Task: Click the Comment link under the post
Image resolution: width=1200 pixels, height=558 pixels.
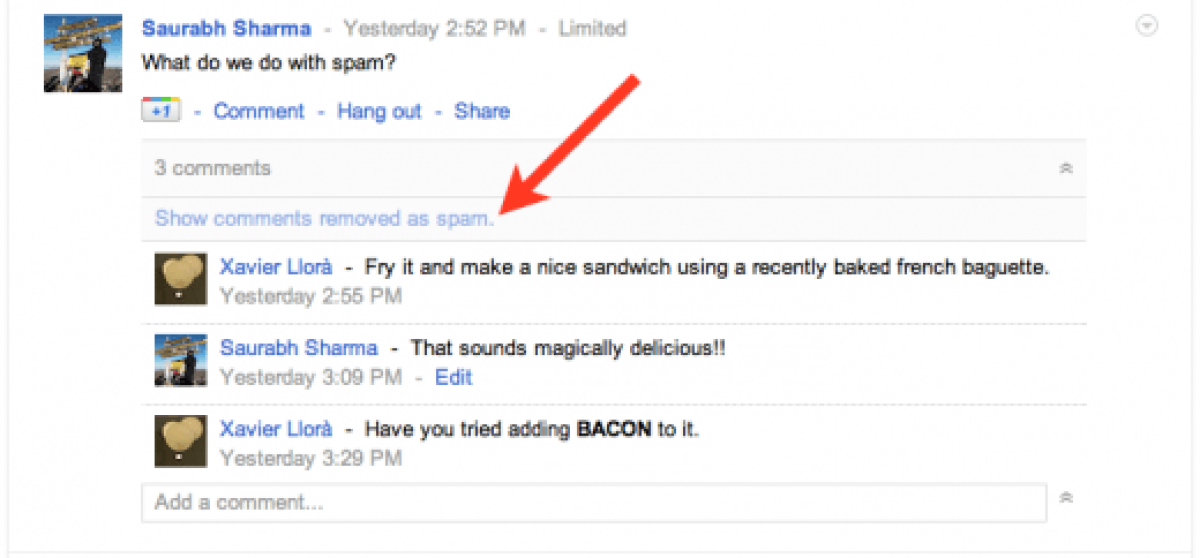Action: pyautogui.click(x=259, y=111)
